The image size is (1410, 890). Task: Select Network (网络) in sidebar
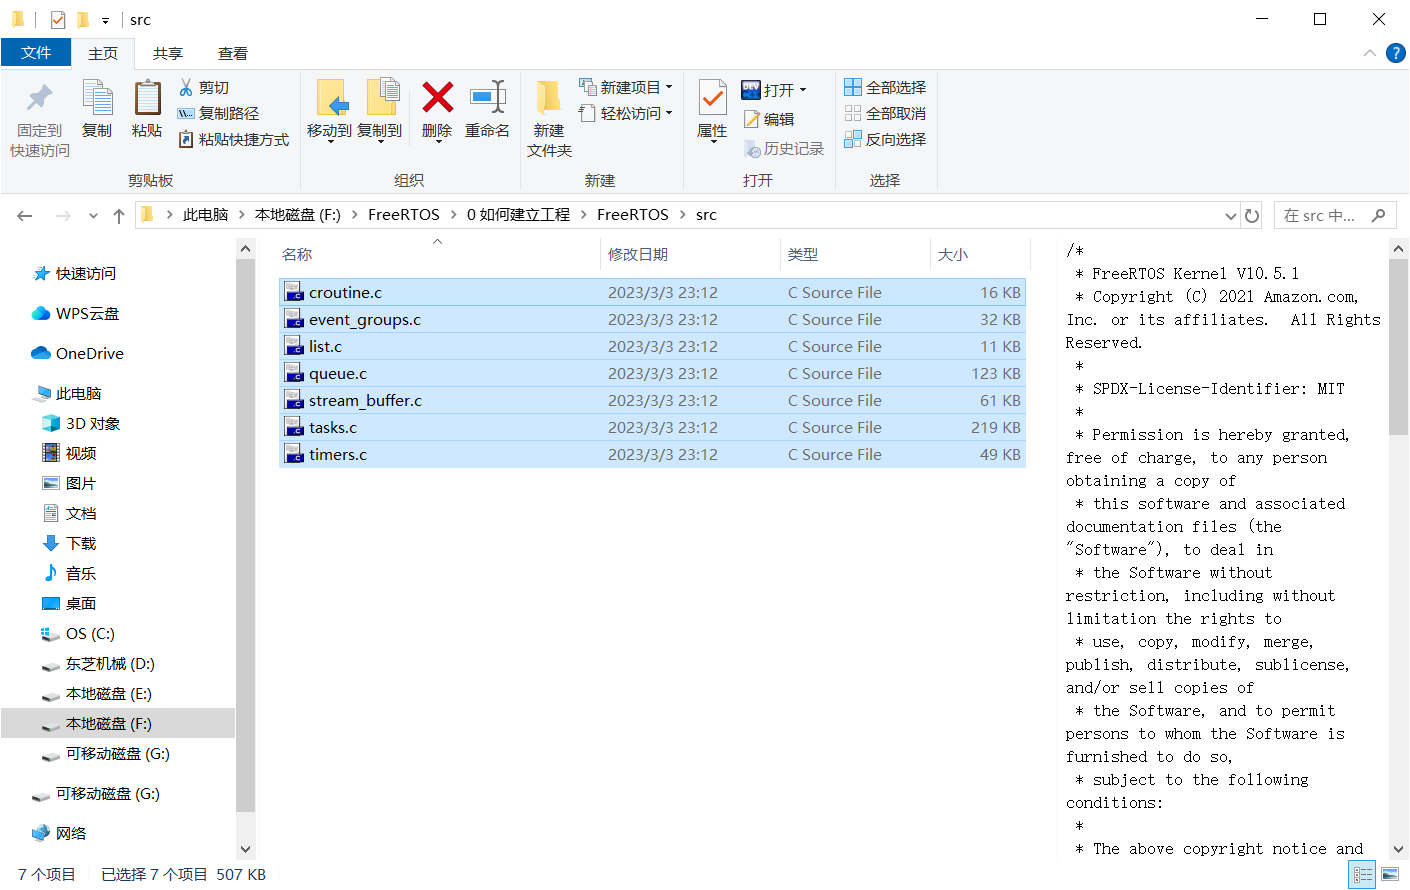click(60, 834)
